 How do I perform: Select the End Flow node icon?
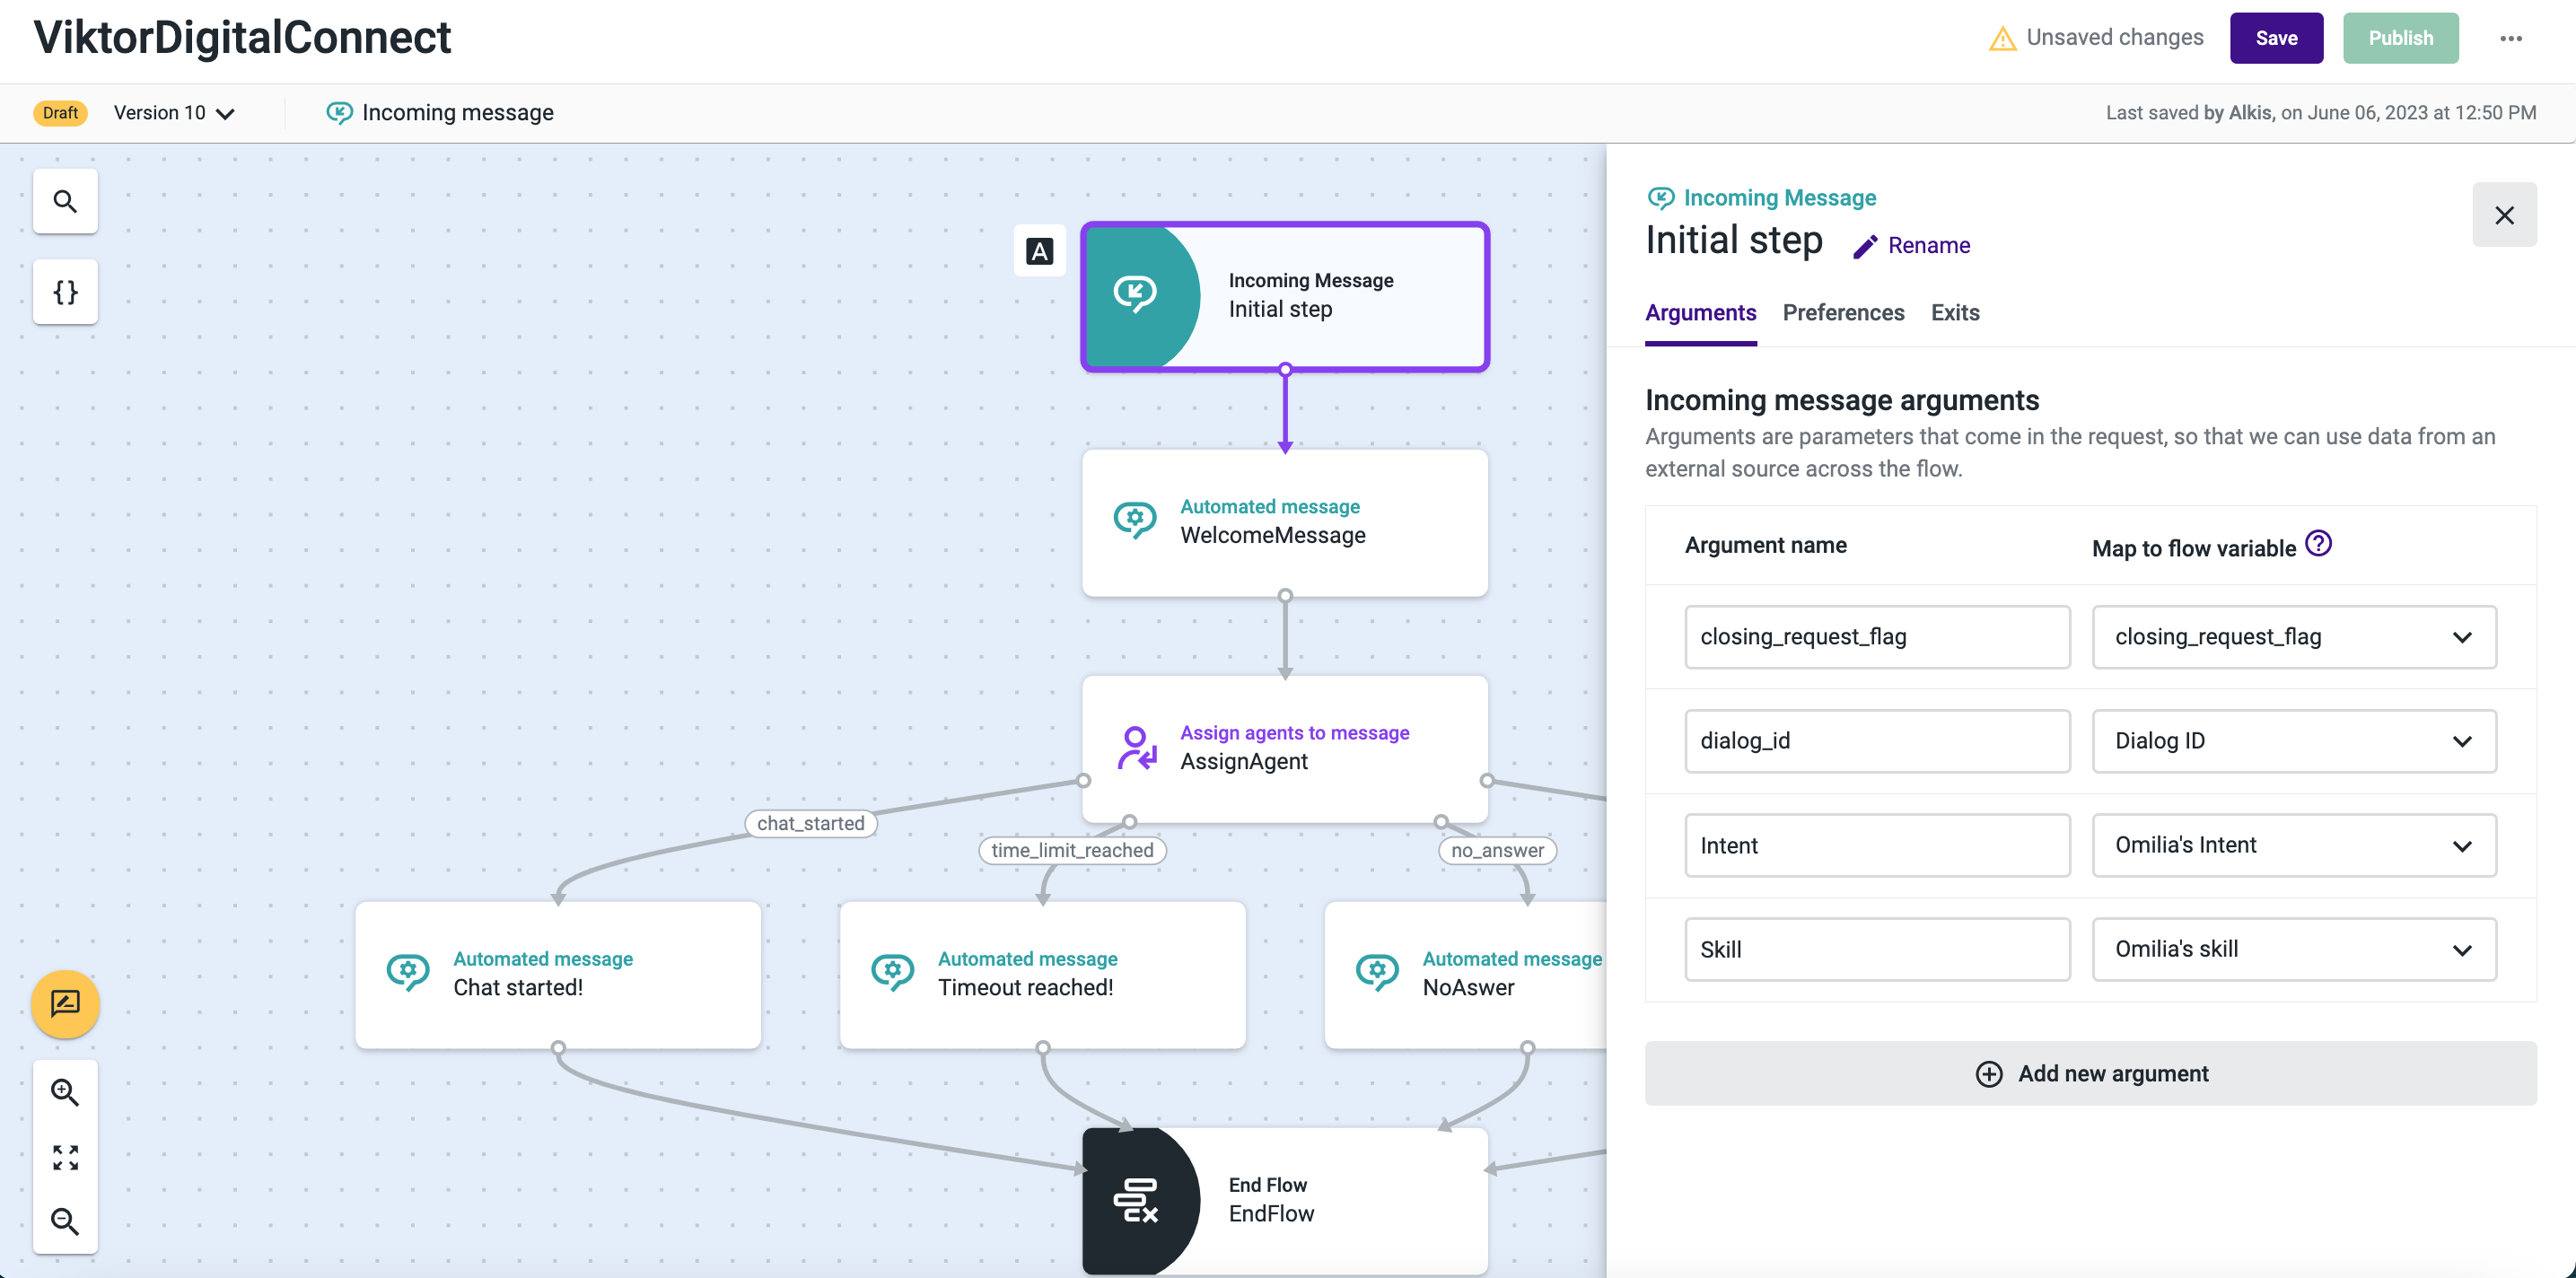pos(1136,1199)
